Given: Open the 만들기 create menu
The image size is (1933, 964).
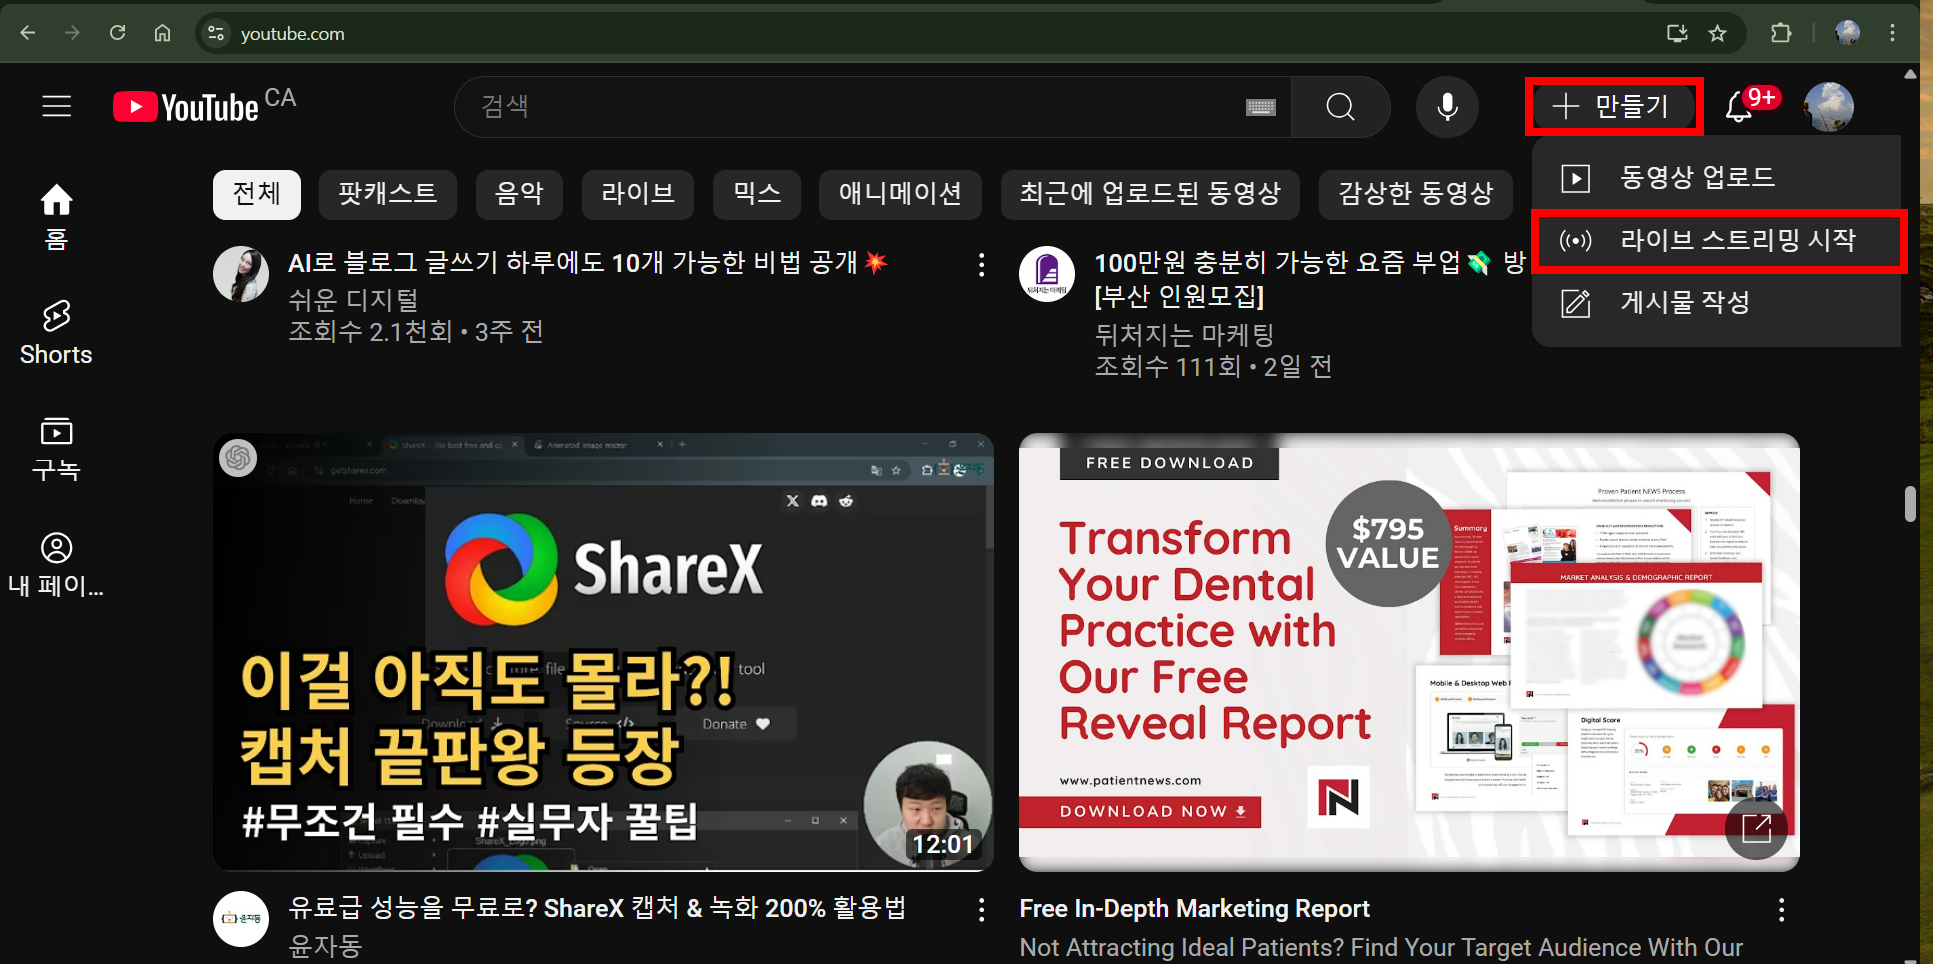Looking at the screenshot, I should (1613, 106).
